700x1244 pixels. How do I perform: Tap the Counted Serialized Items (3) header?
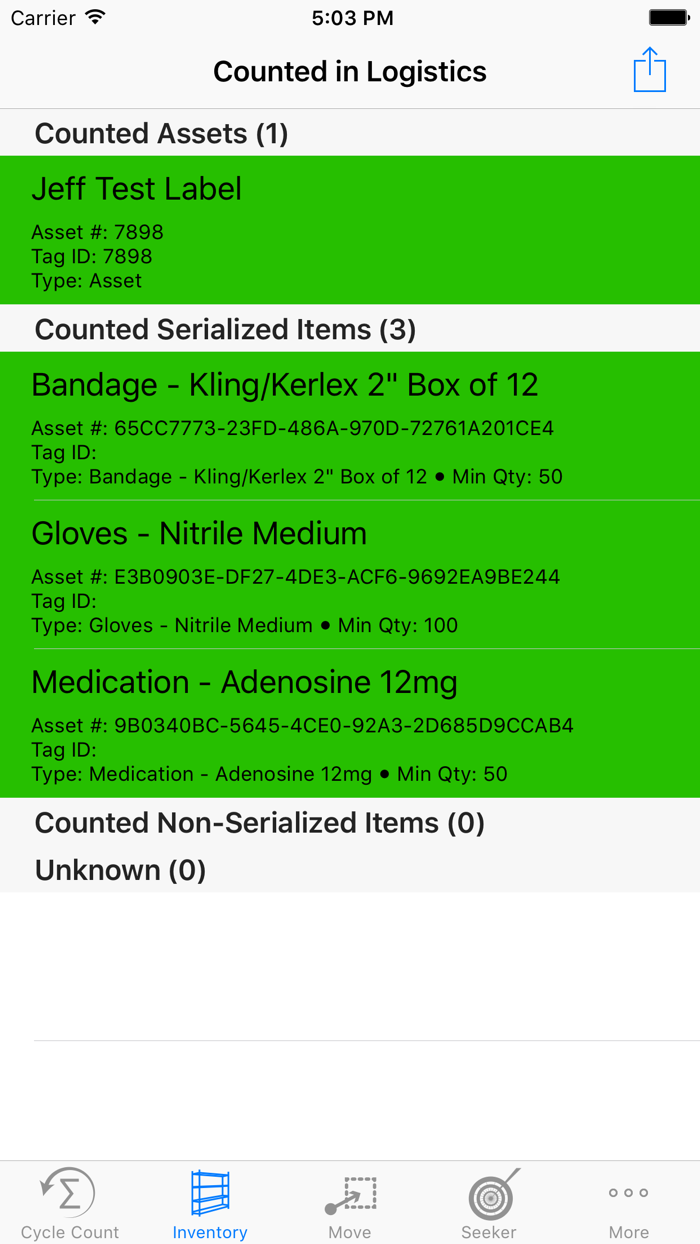point(225,330)
